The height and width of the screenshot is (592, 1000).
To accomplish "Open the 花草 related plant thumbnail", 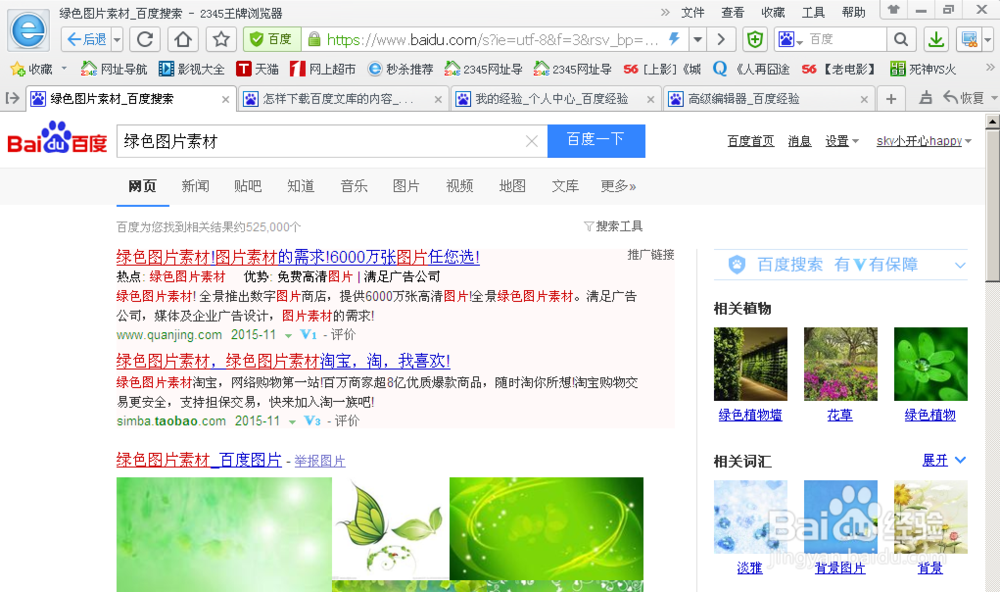I will 840,364.
